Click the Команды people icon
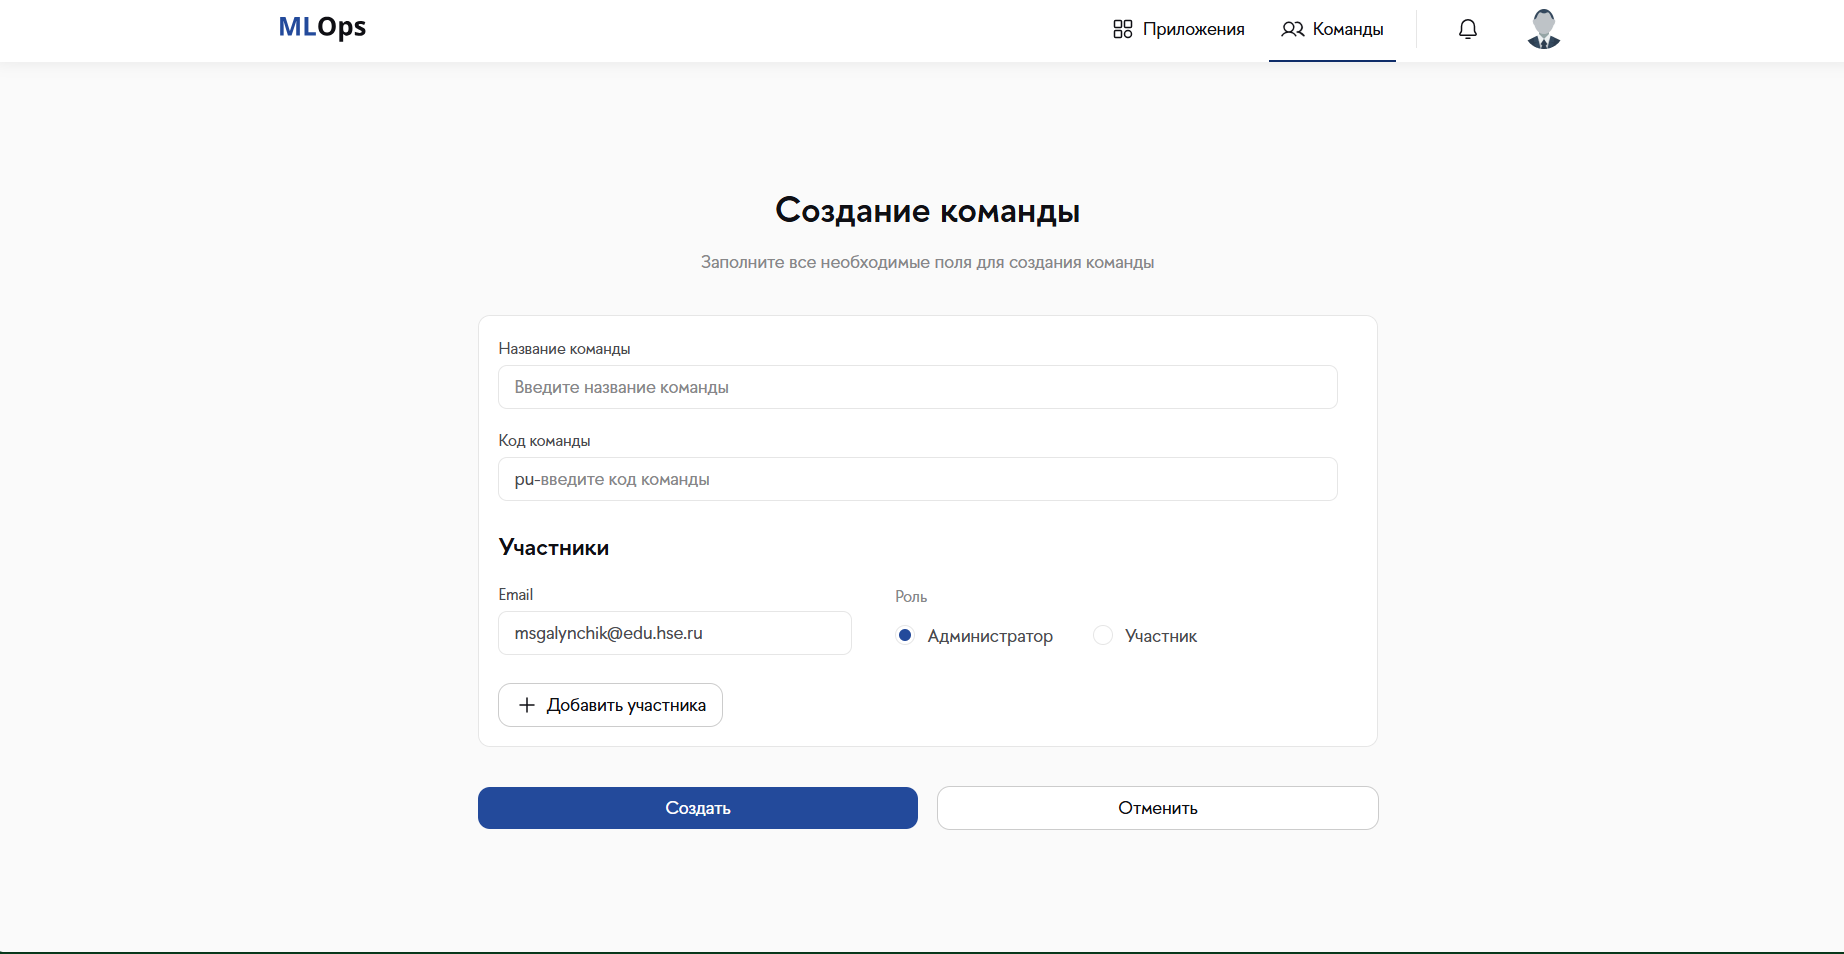Screen dimensions: 1844x954 1293,30
